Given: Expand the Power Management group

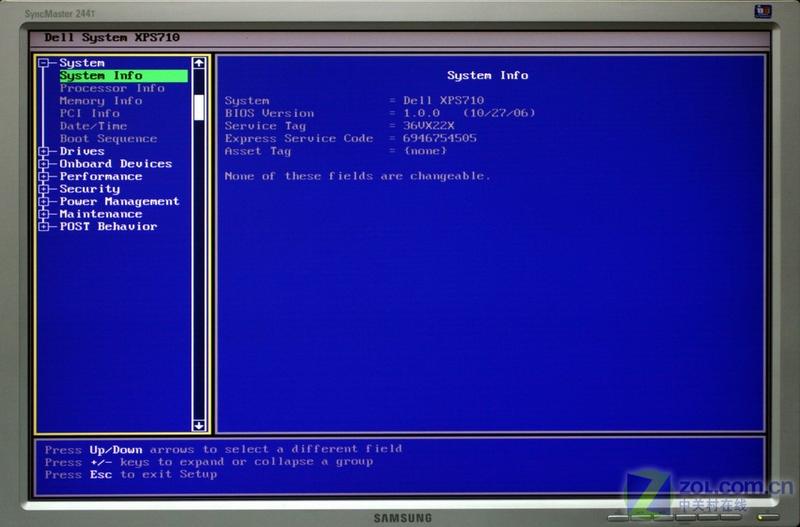Looking at the screenshot, I should 44,202.
